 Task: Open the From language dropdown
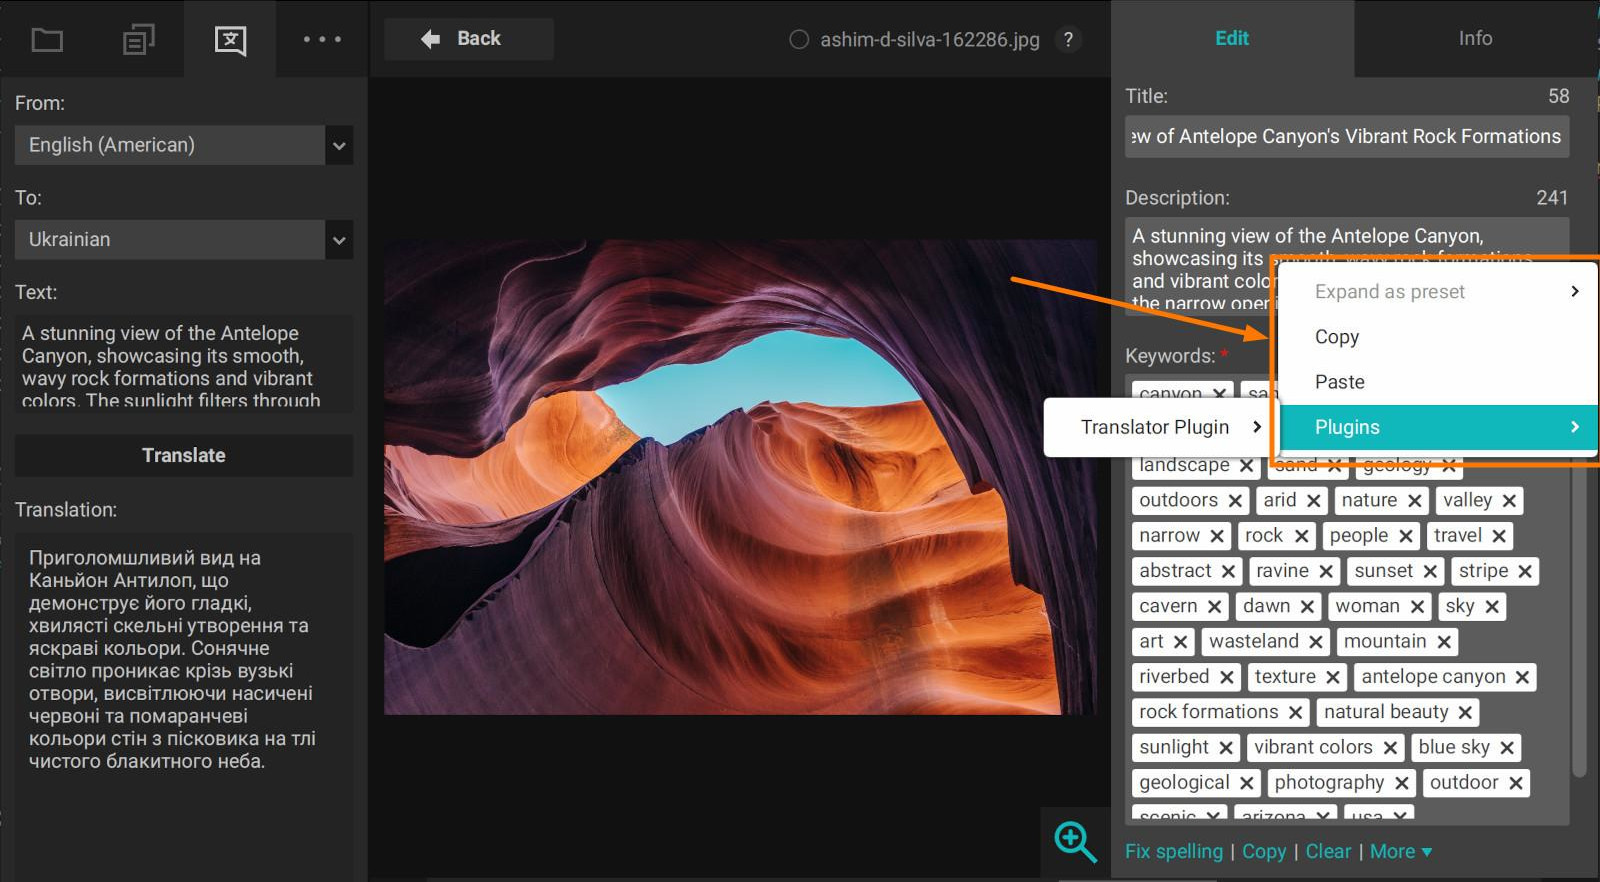pyautogui.click(x=184, y=145)
